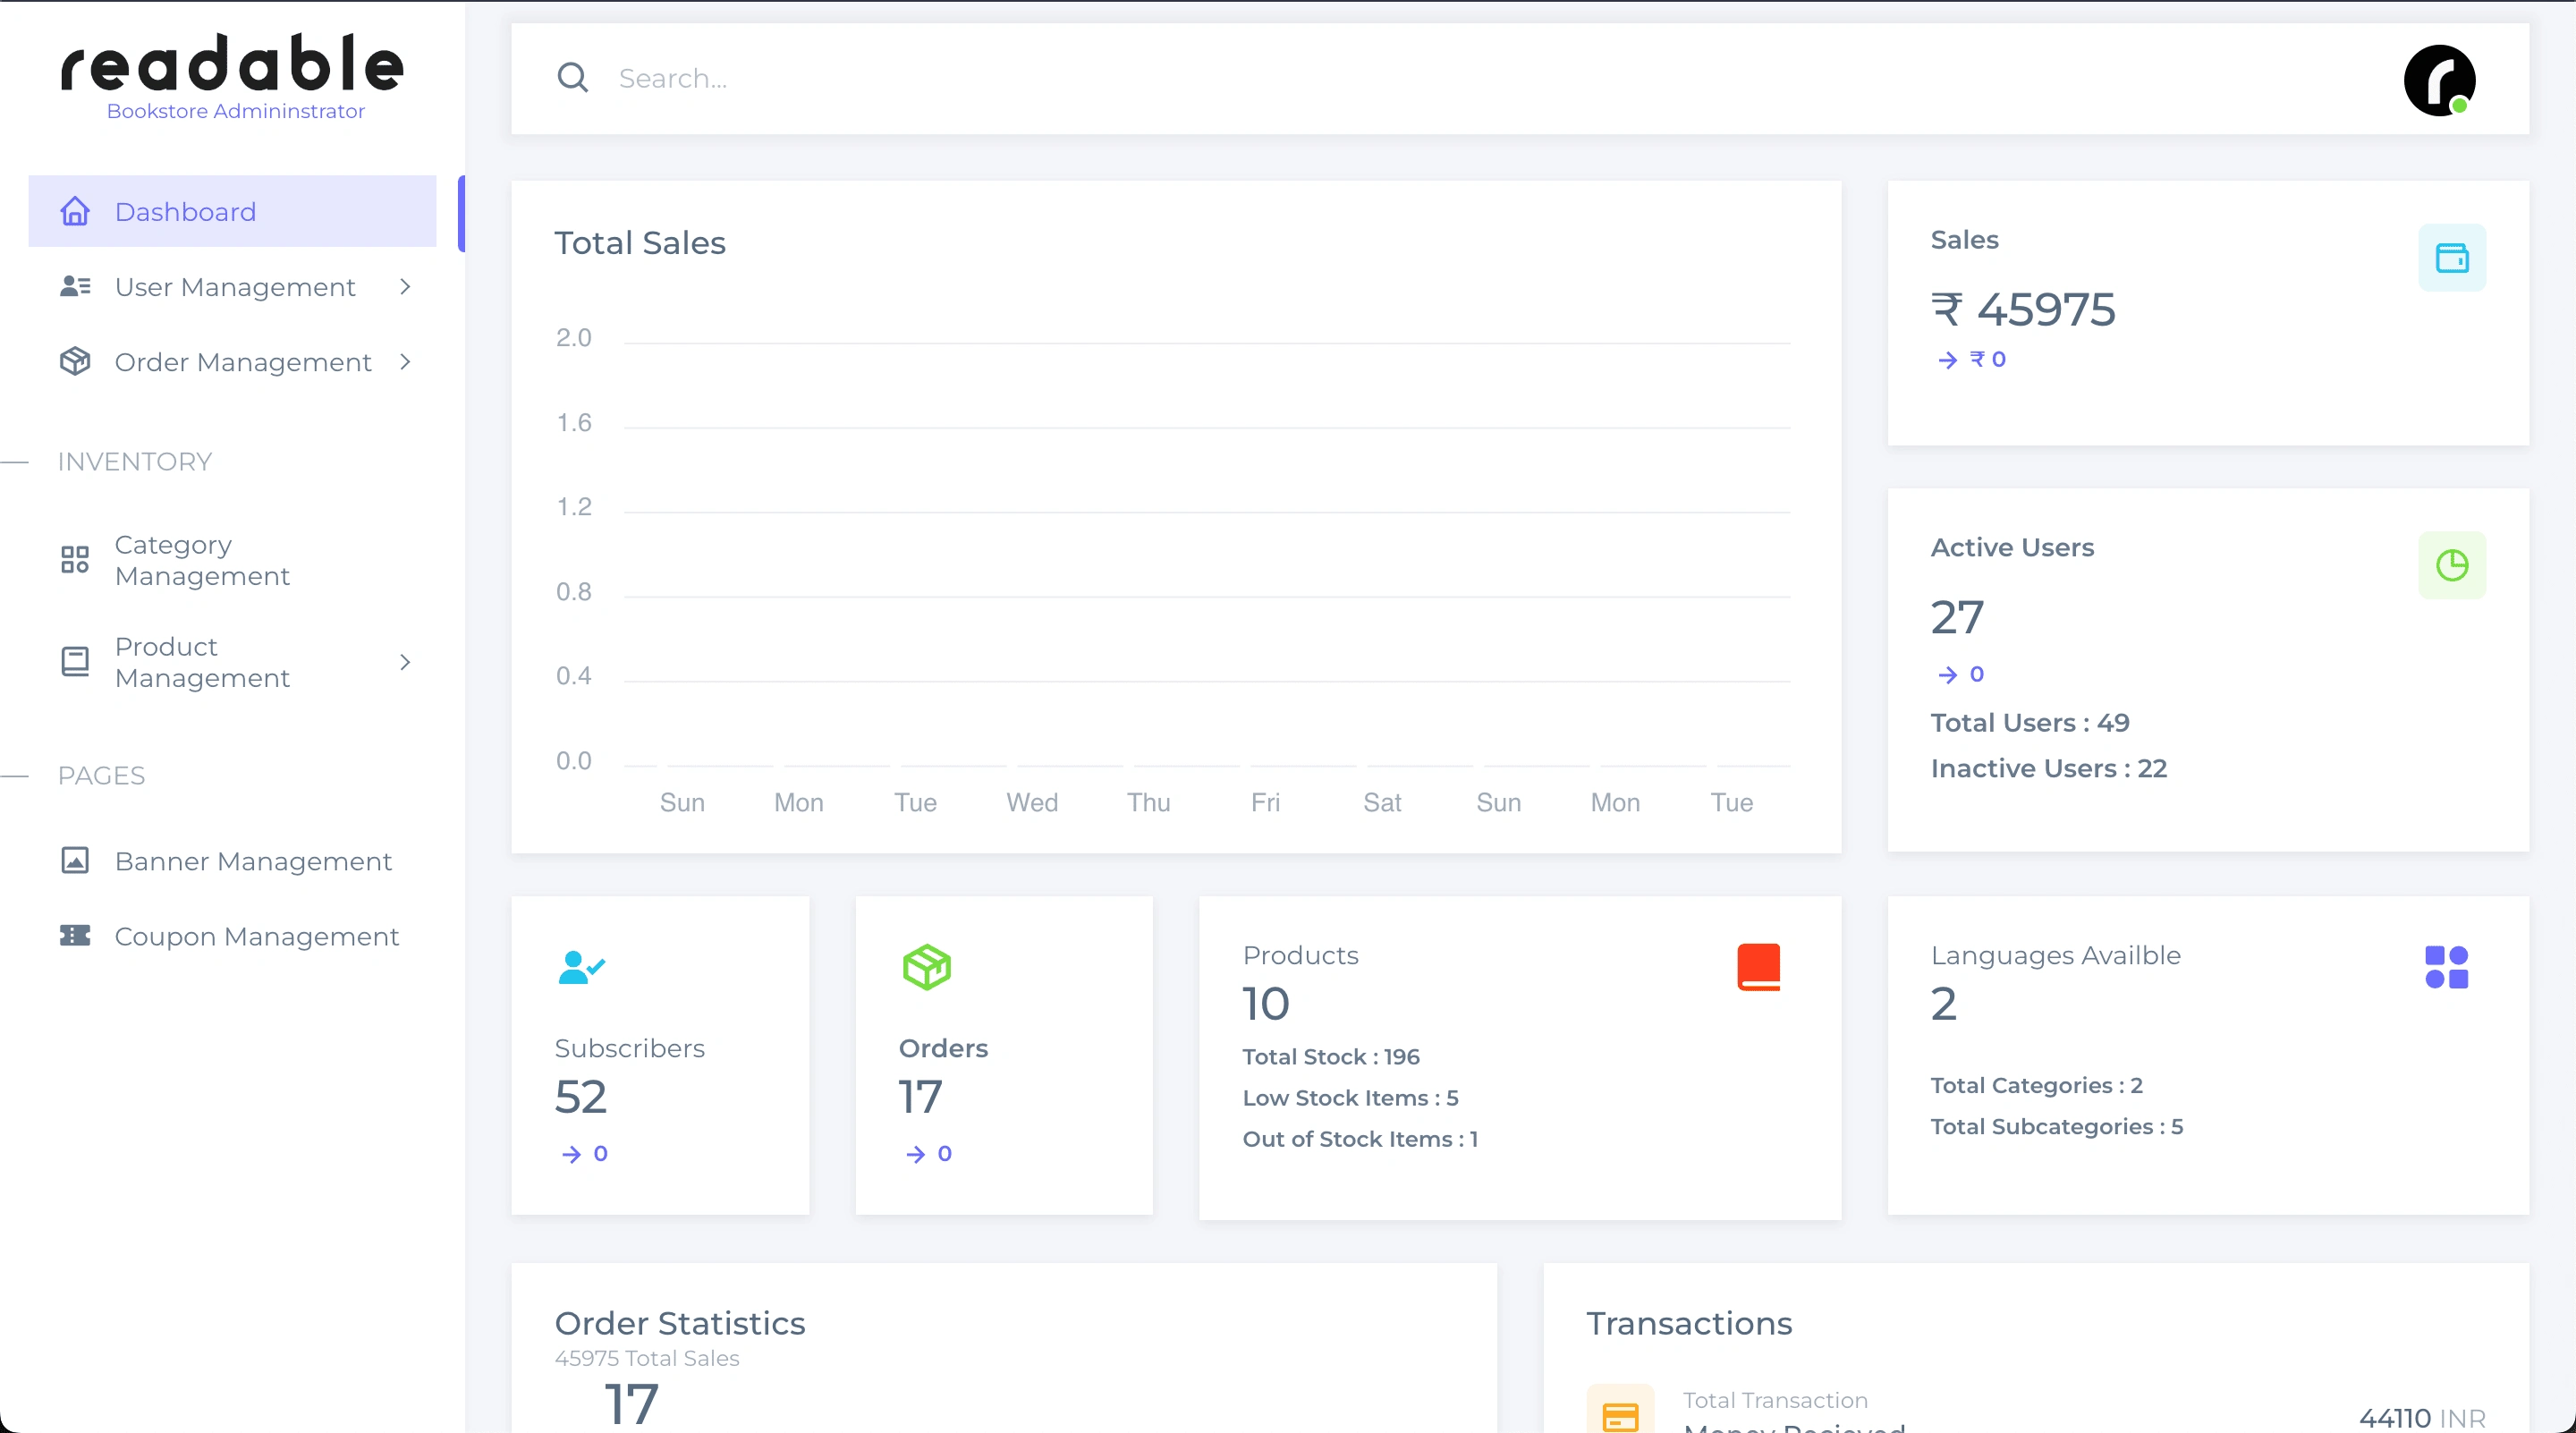Click Total Stock : 196 text
This screenshot has width=2576, height=1433.
tap(1331, 1056)
